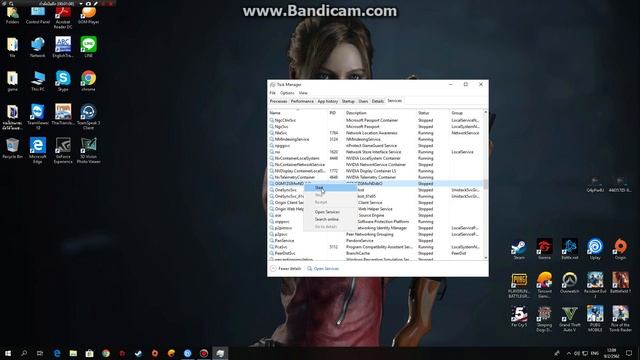Select the NlaSvc service row
The height and width of the screenshot is (360, 640).
(x=376, y=133)
